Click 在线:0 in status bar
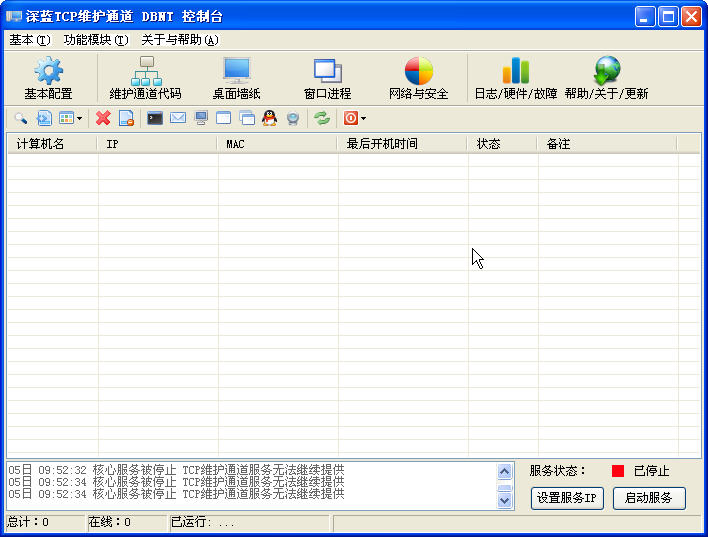The height and width of the screenshot is (537, 708). (x=110, y=523)
